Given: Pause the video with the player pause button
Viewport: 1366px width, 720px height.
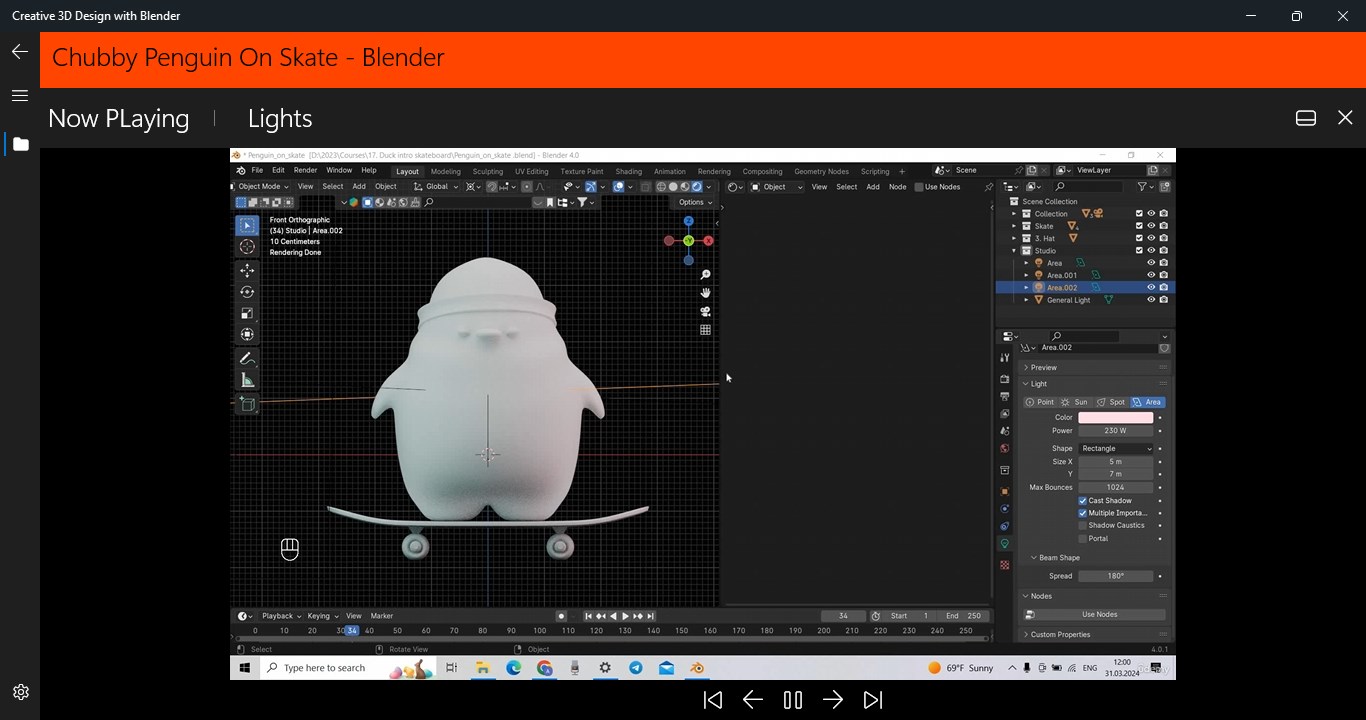Looking at the screenshot, I should pyautogui.click(x=792, y=699).
